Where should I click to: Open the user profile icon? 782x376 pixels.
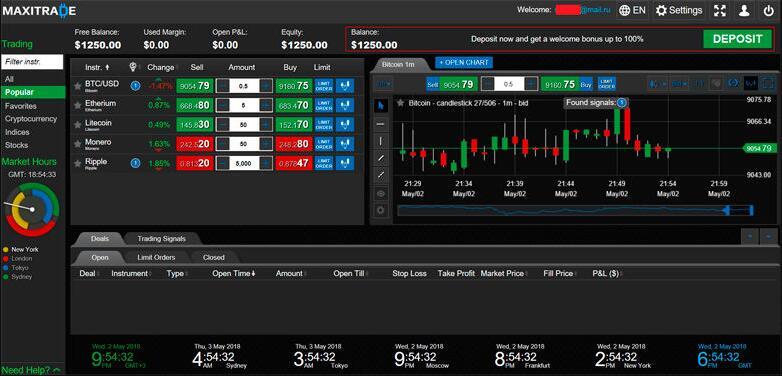(x=744, y=10)
